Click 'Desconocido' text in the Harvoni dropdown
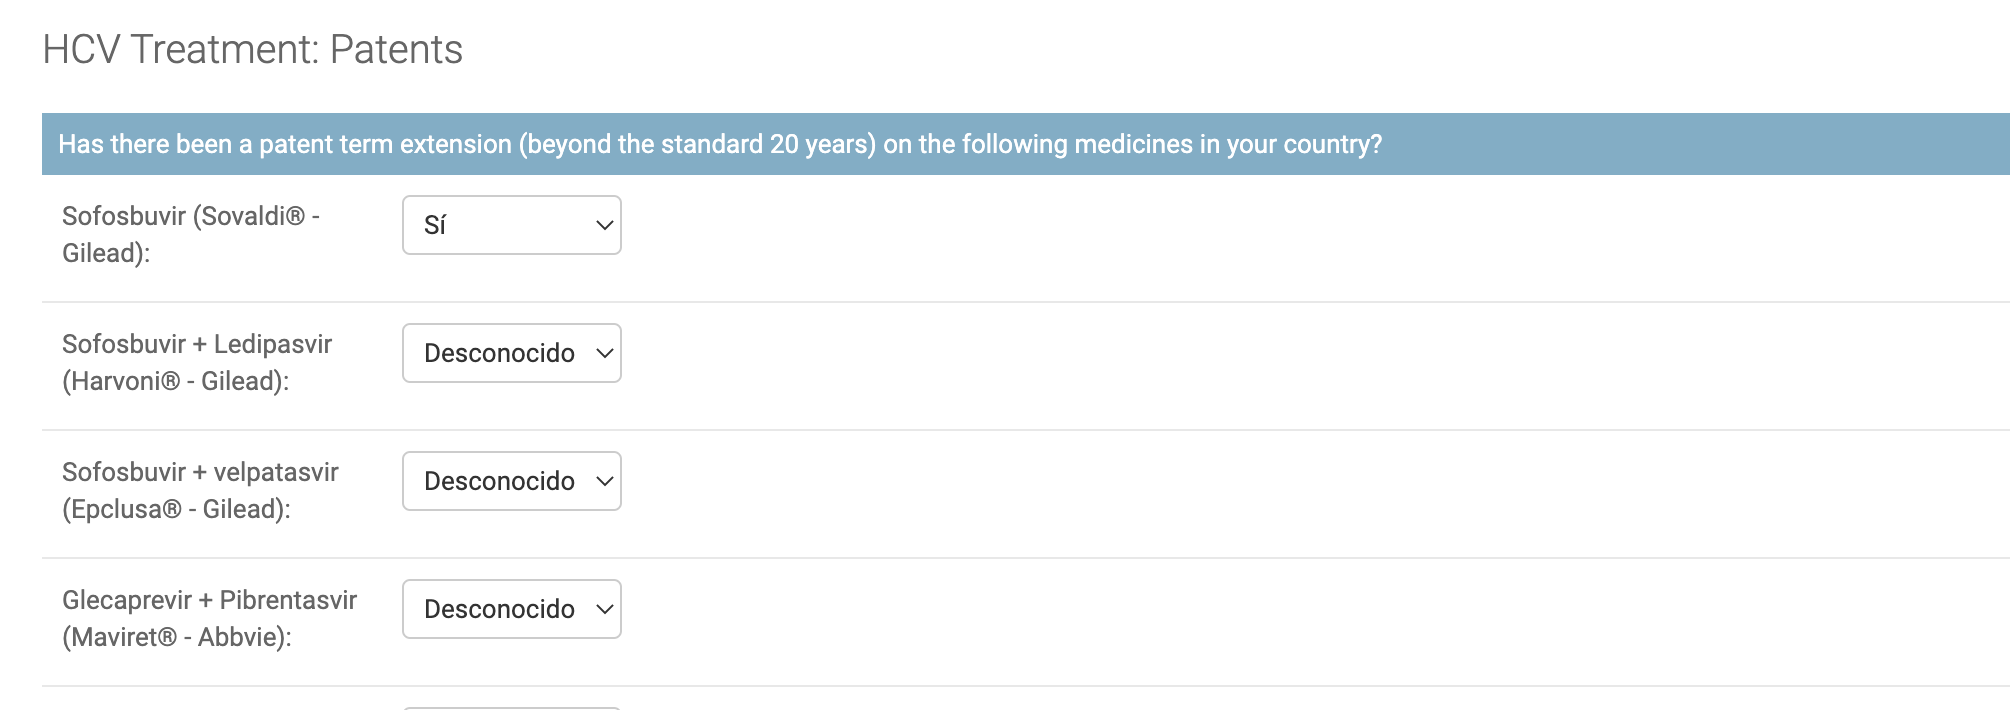The width and height of the screenshot is (2010, 710). pyautogui.click(x=499, y=353)
